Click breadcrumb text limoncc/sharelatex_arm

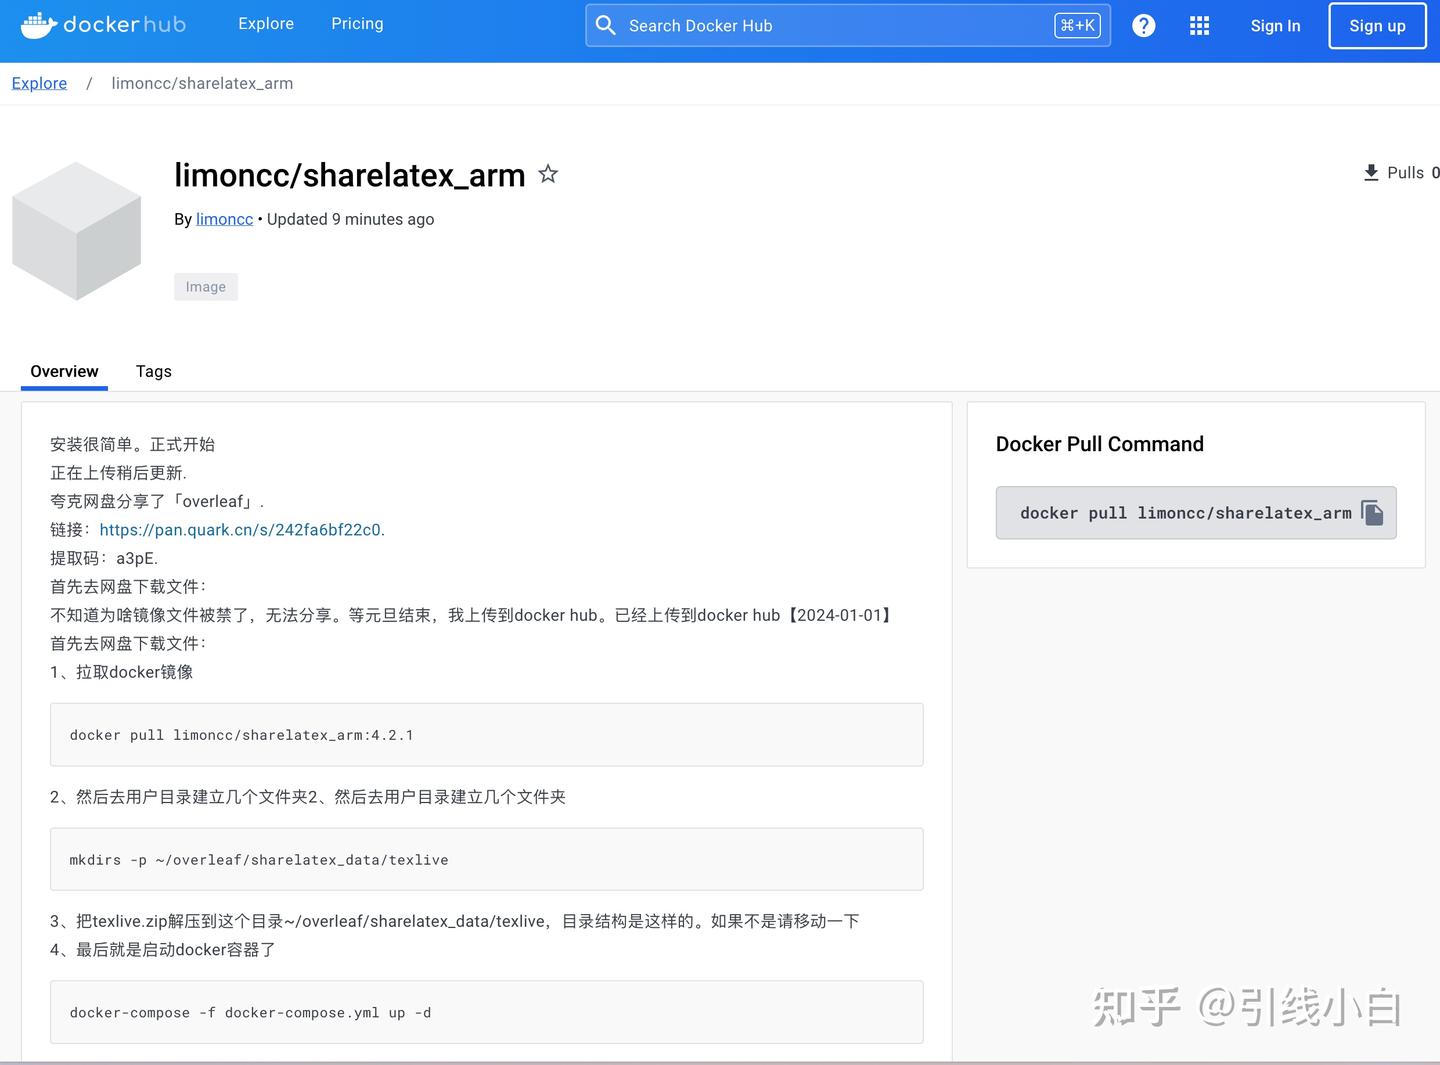click(x=202, y=83)
